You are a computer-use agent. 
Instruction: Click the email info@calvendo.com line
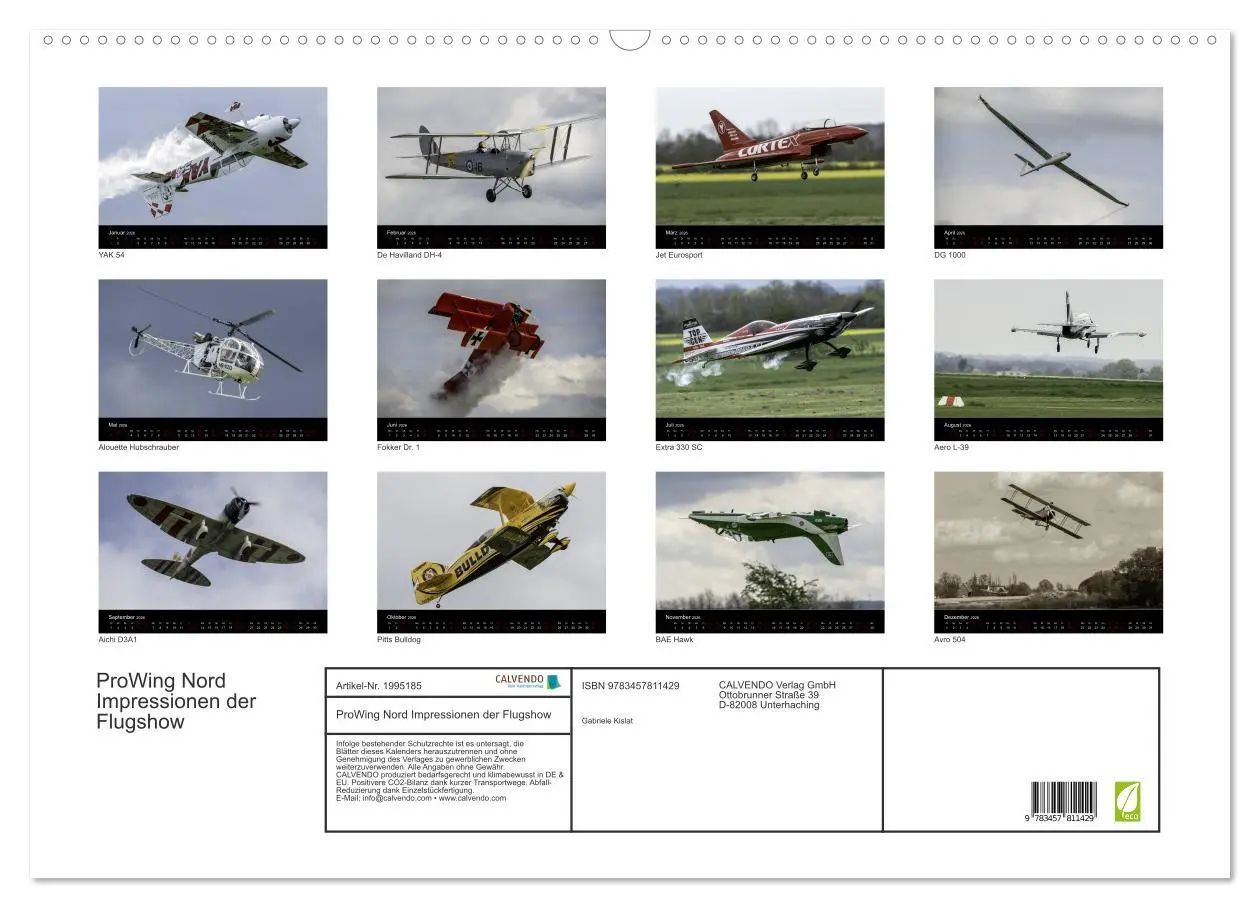point(421,798)
